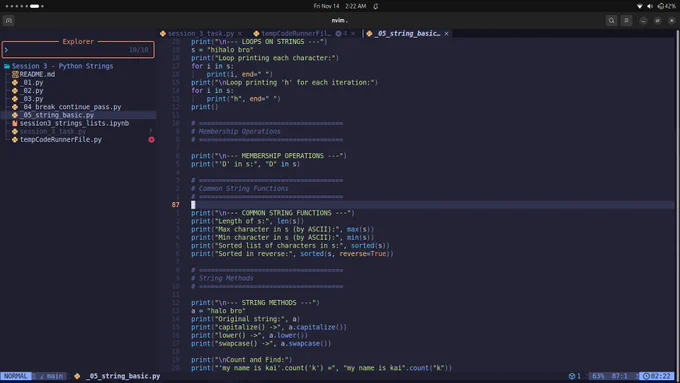Click the red error badge on tempCodeRunnerFile.py
Viewport: 680px width, 383px height.
(x=151, y=140)
